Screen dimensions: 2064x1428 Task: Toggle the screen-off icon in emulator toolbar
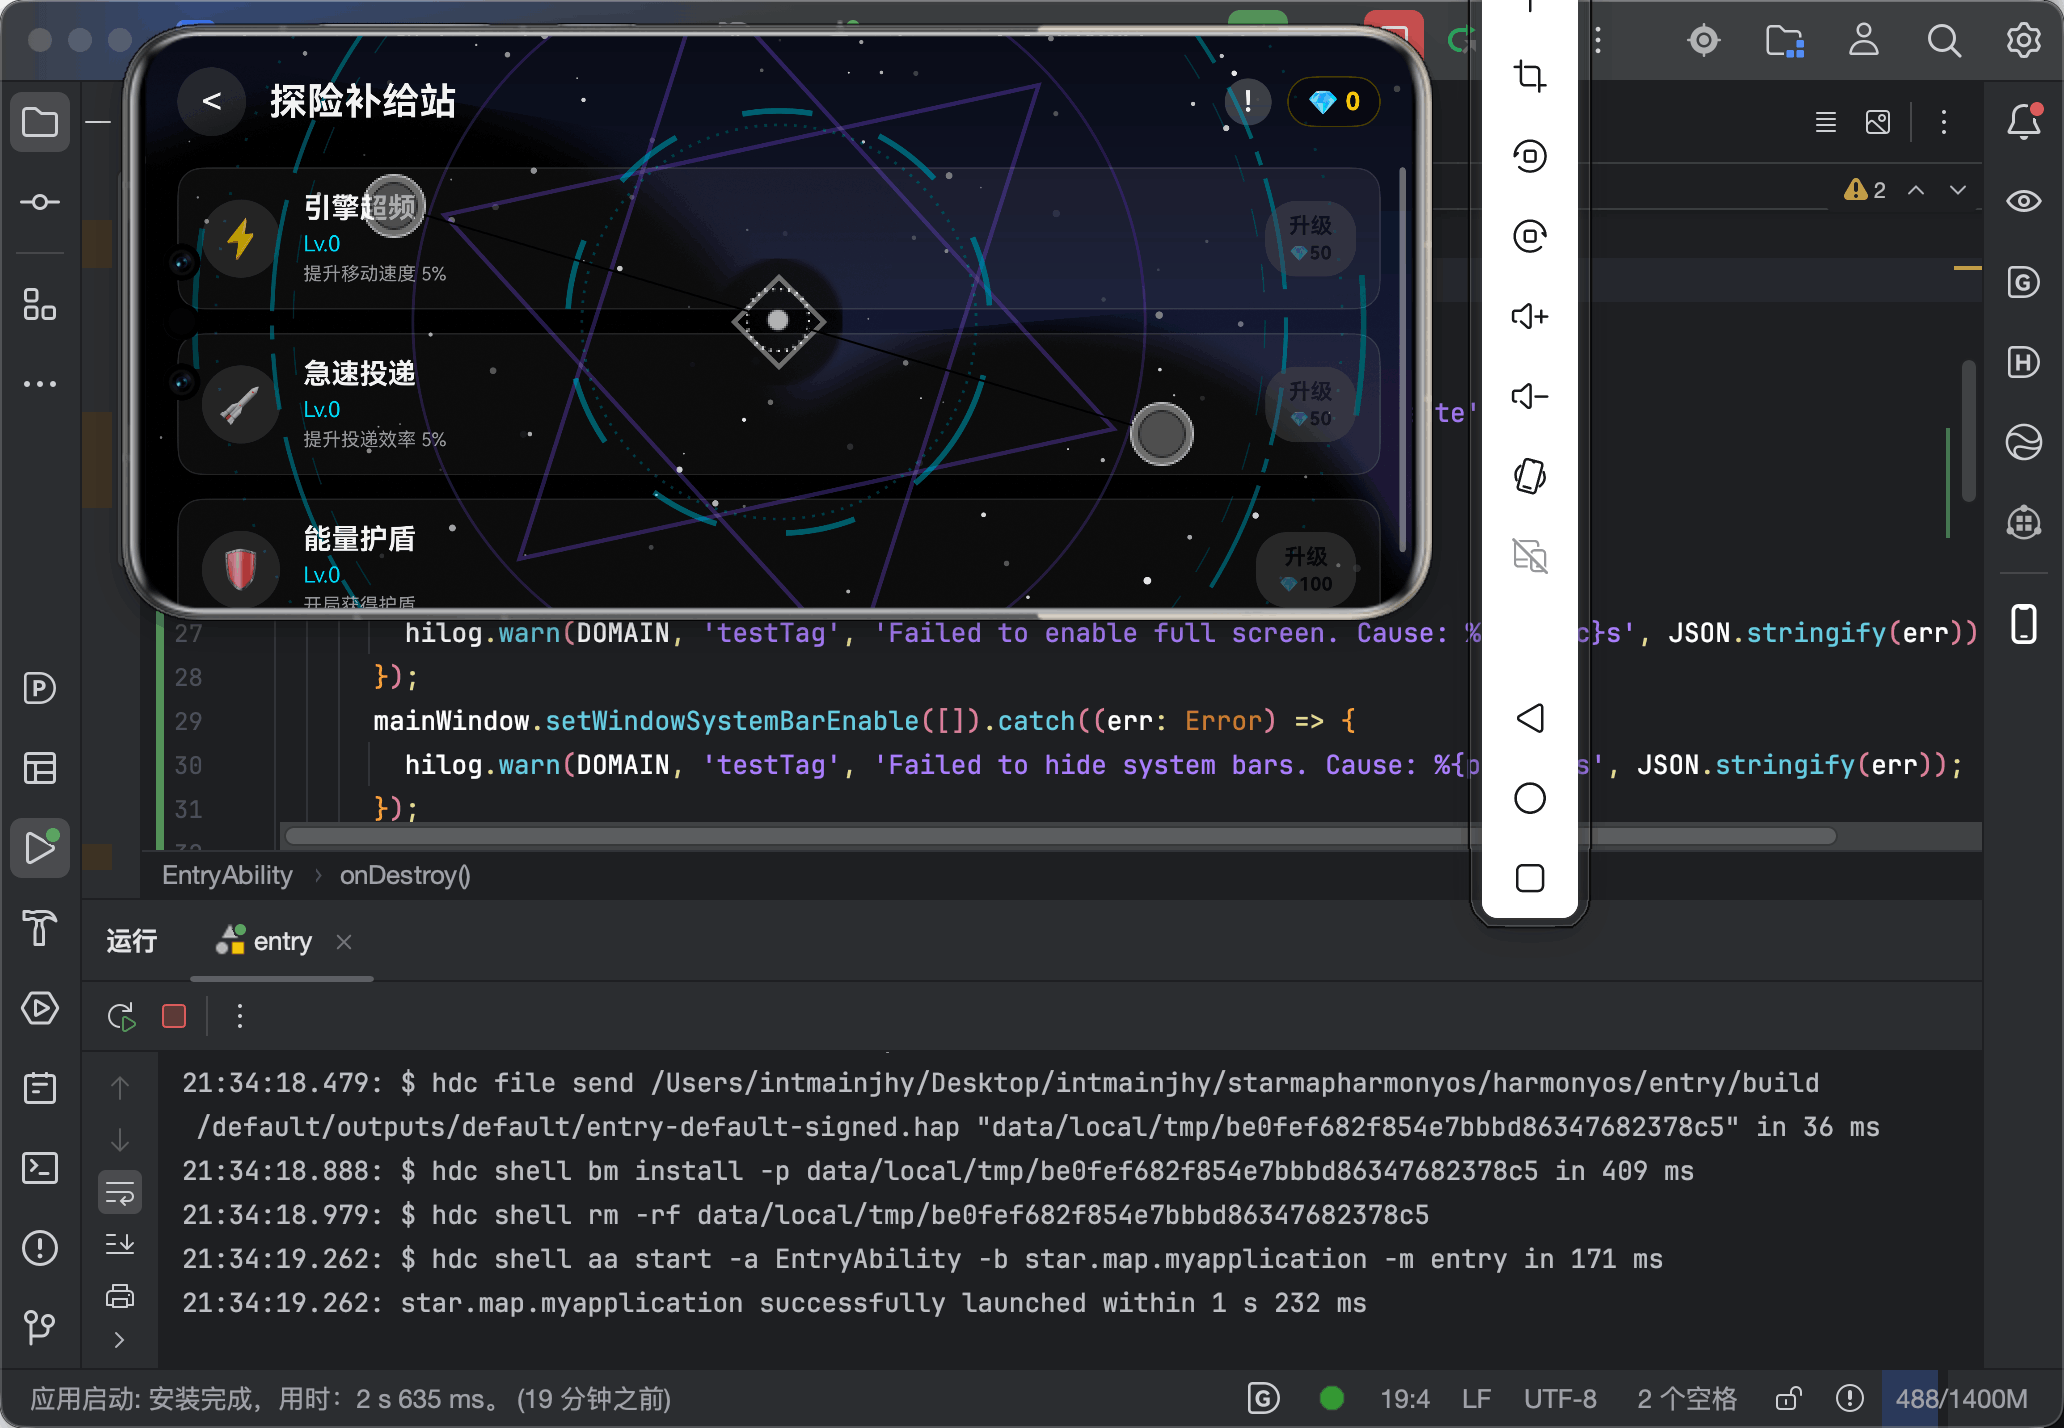(x=1530, y=556)
